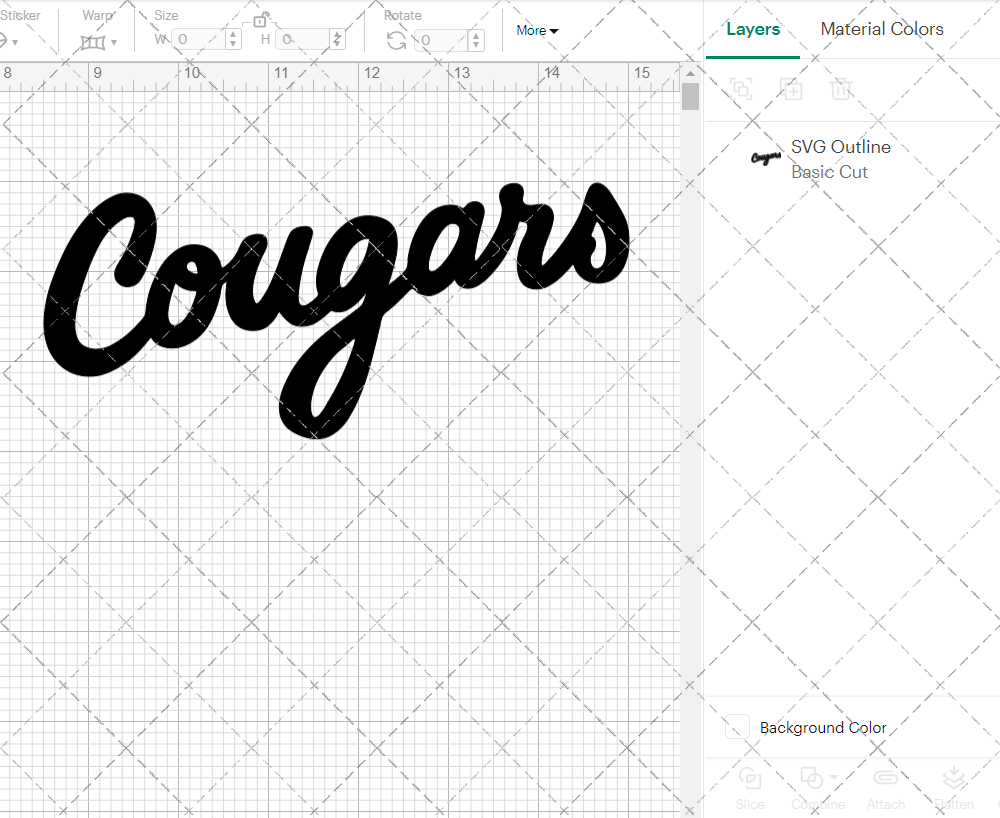
Task: Click the Flatten button
Action: tap(954, 789)
